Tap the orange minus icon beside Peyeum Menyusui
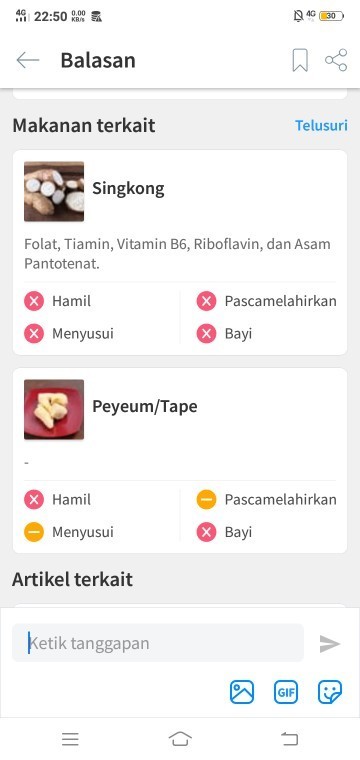360x760 pixels. (x=34, y=532)
